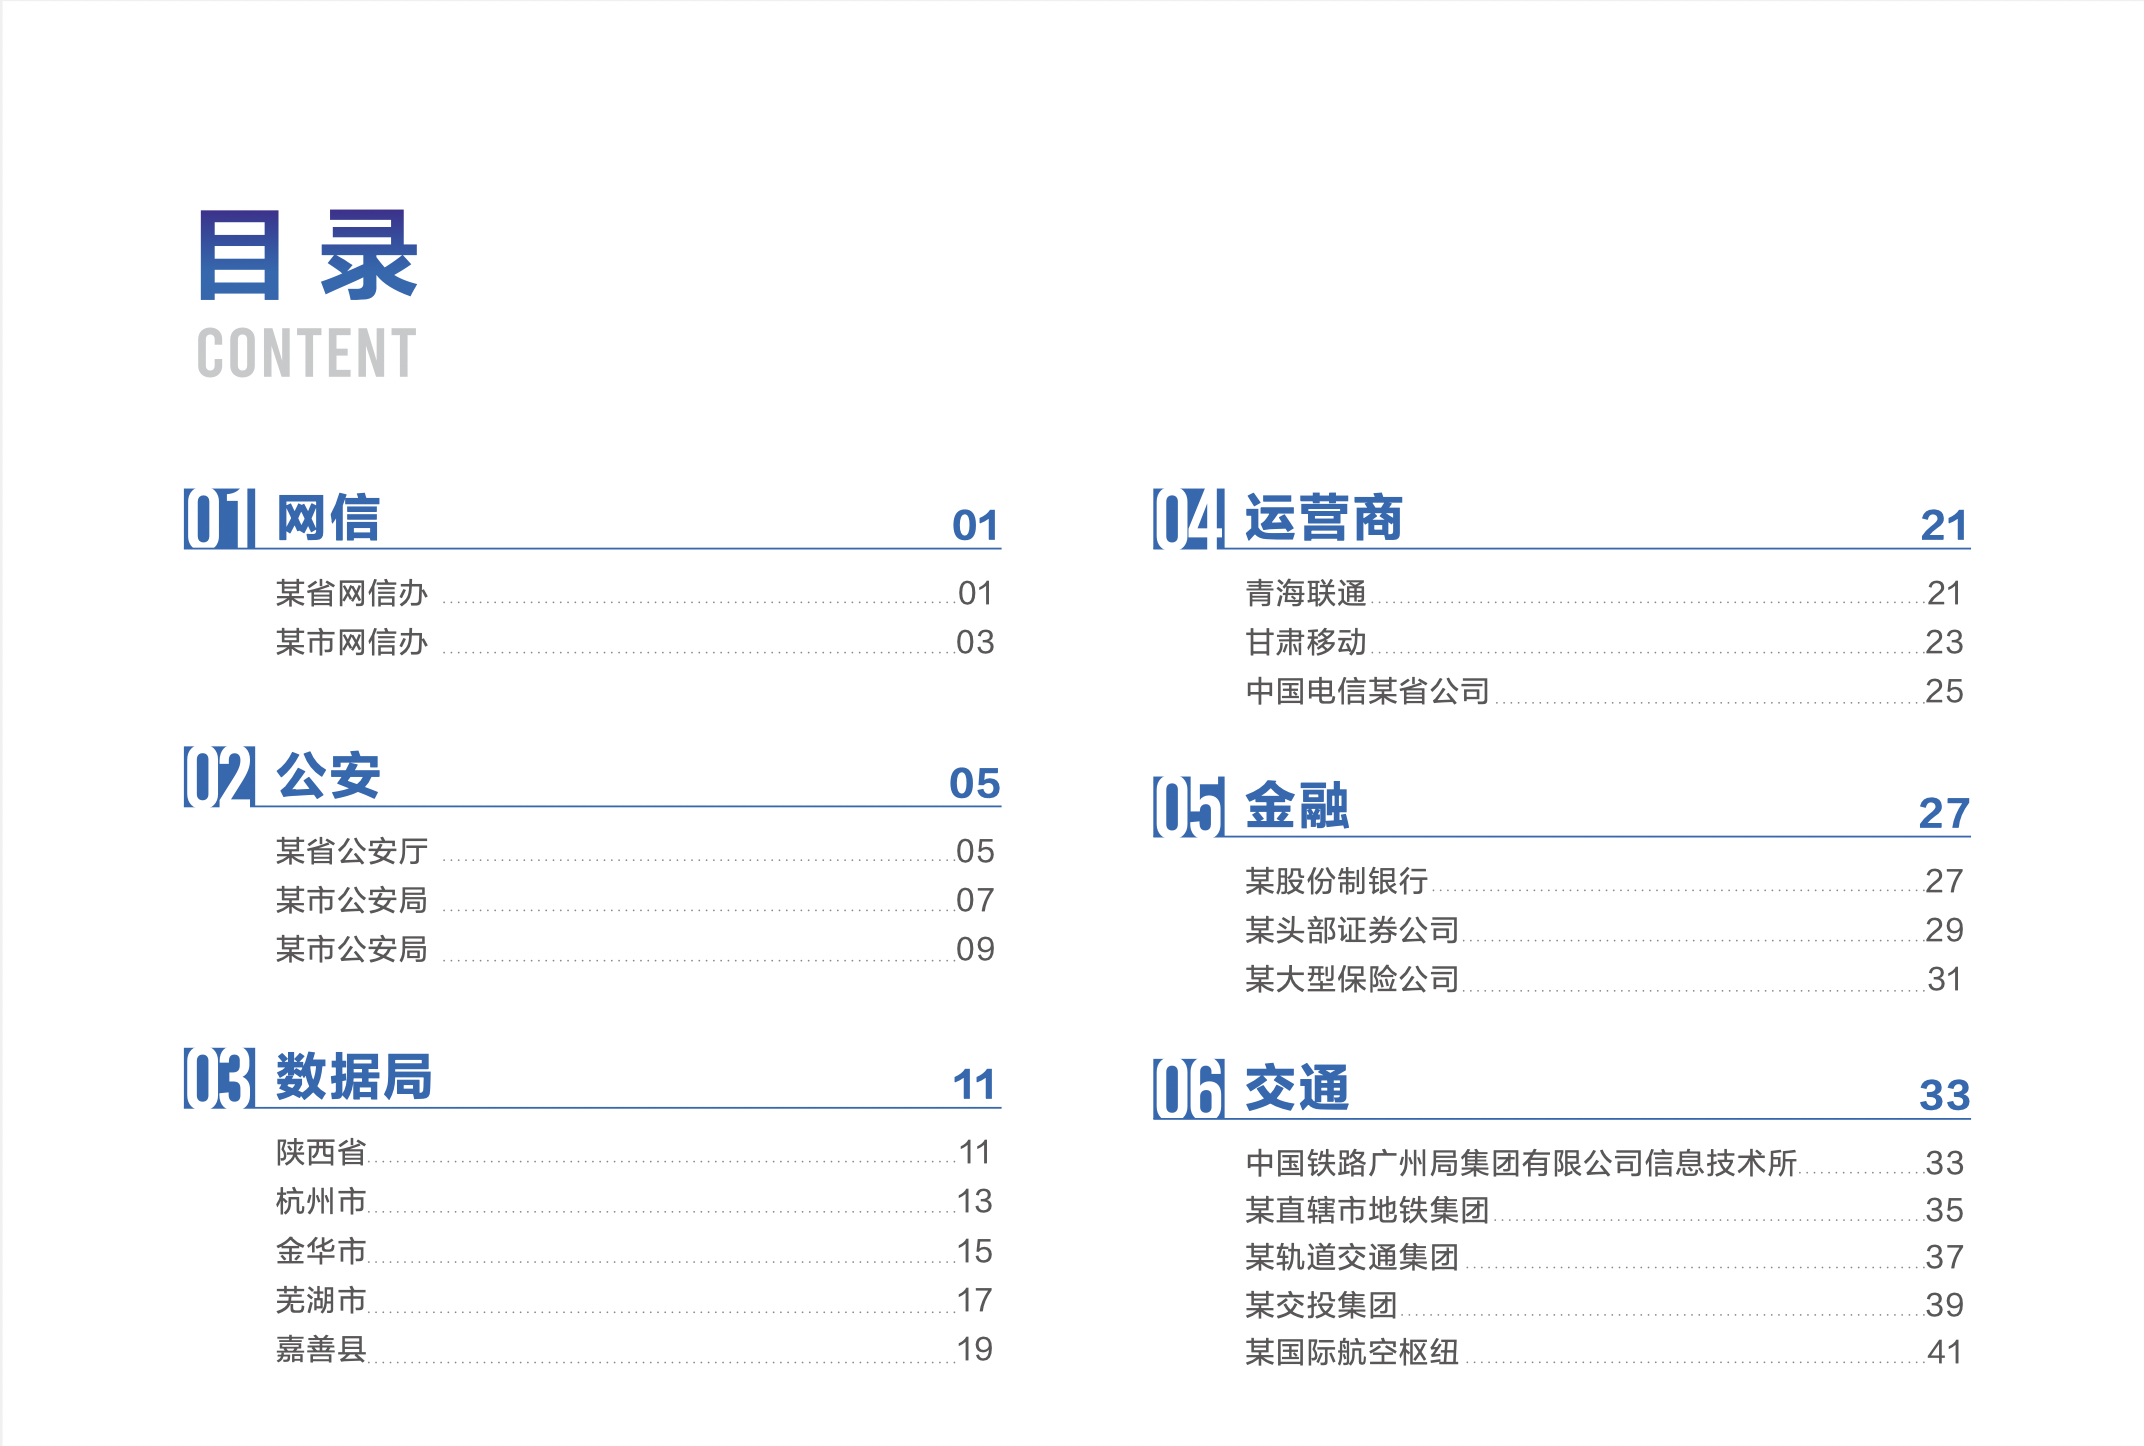Open 某省公安厅 case study
2144x1446 pixels.
[x=352, y=851]
